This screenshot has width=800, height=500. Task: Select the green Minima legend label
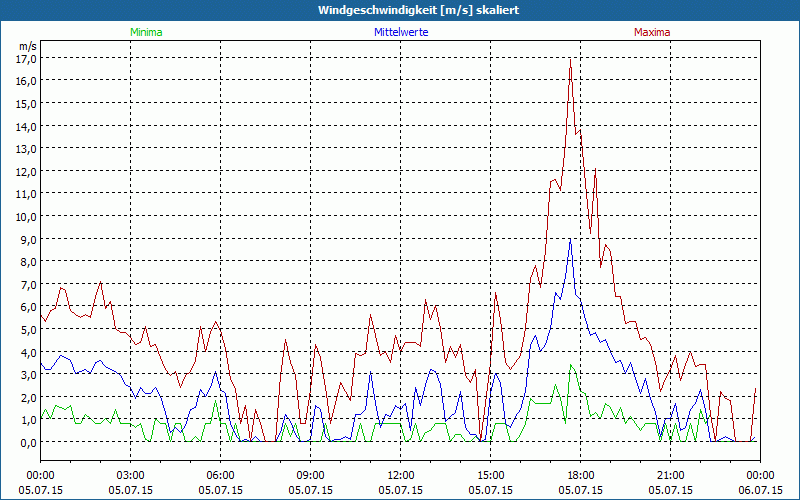(x=146, y=32)
